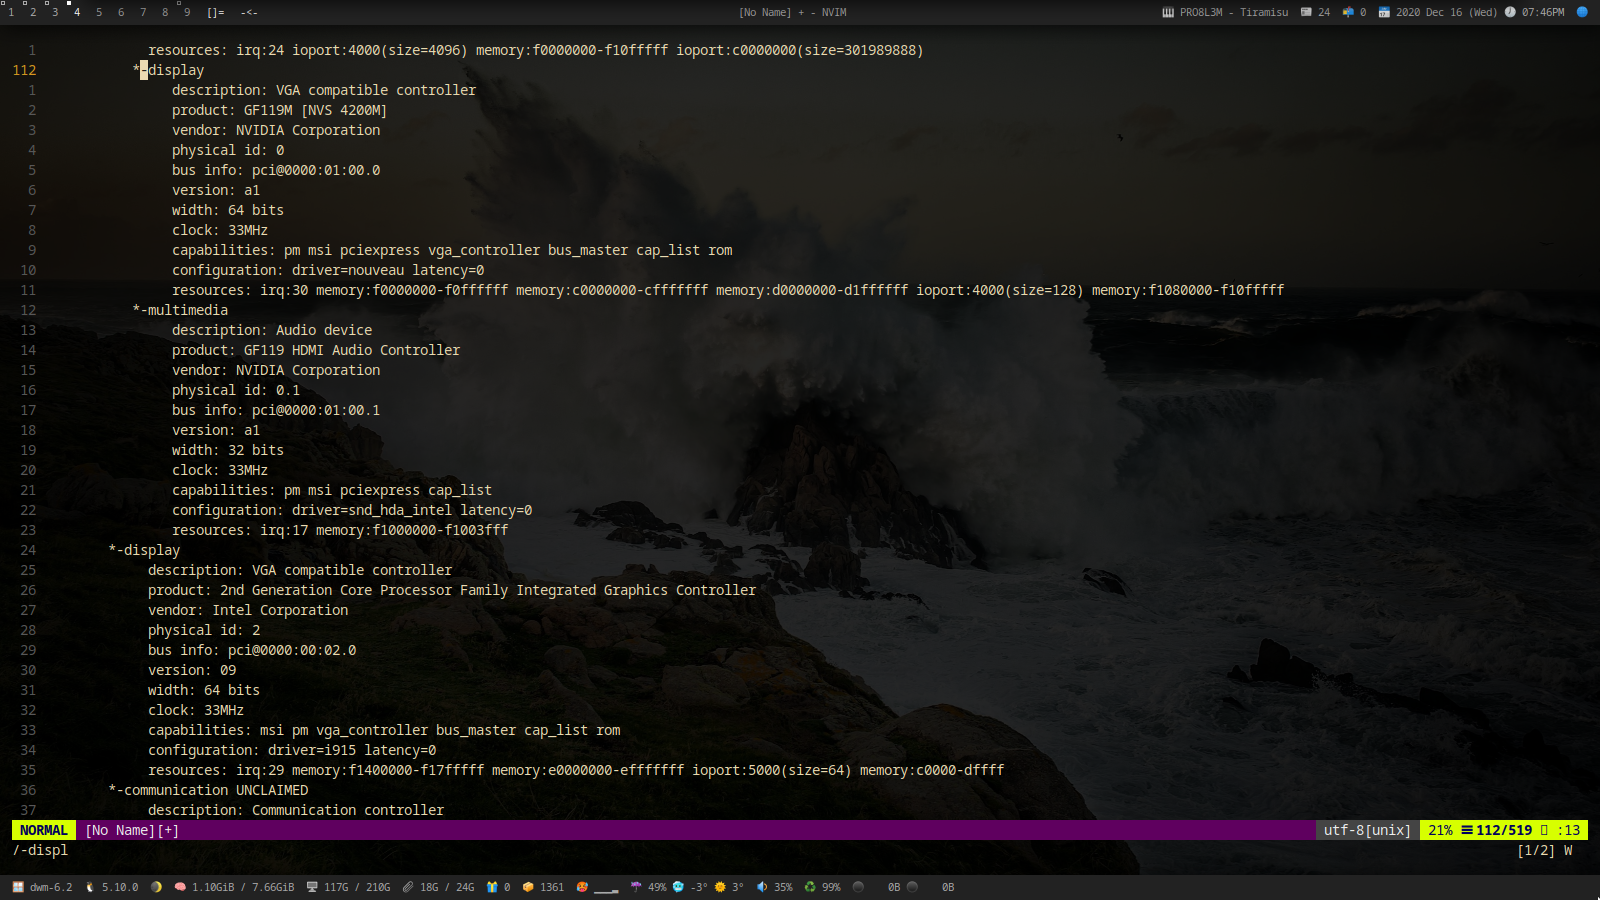Click the blue globe icon in top bar
Image resolution: width=1600 pixels, height=900 pixels.
click(1582, 12)
